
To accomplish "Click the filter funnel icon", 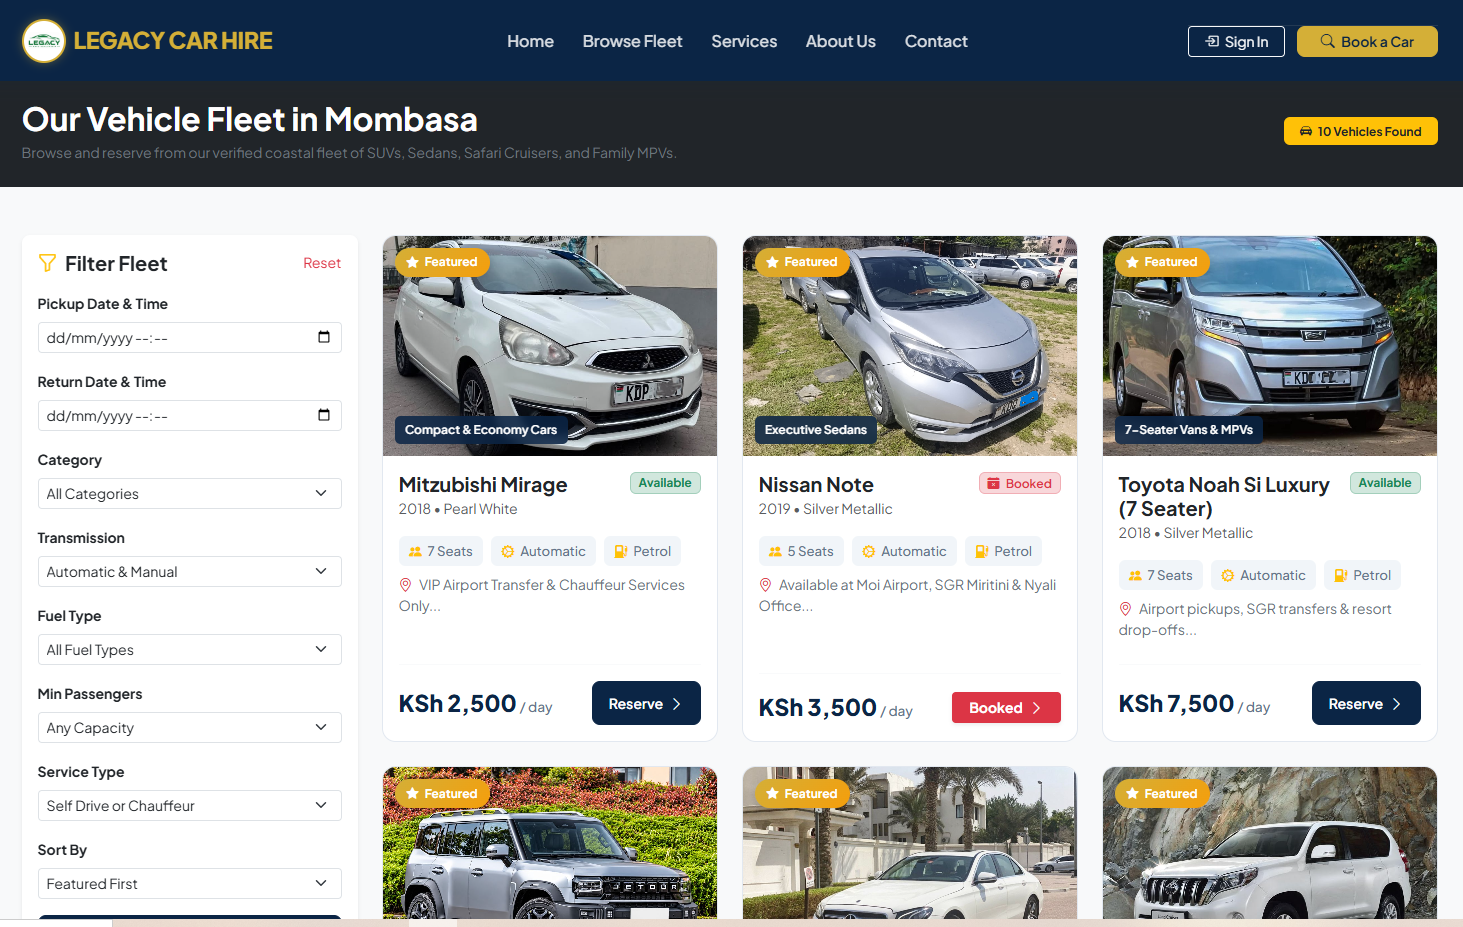I will [47, 263].
